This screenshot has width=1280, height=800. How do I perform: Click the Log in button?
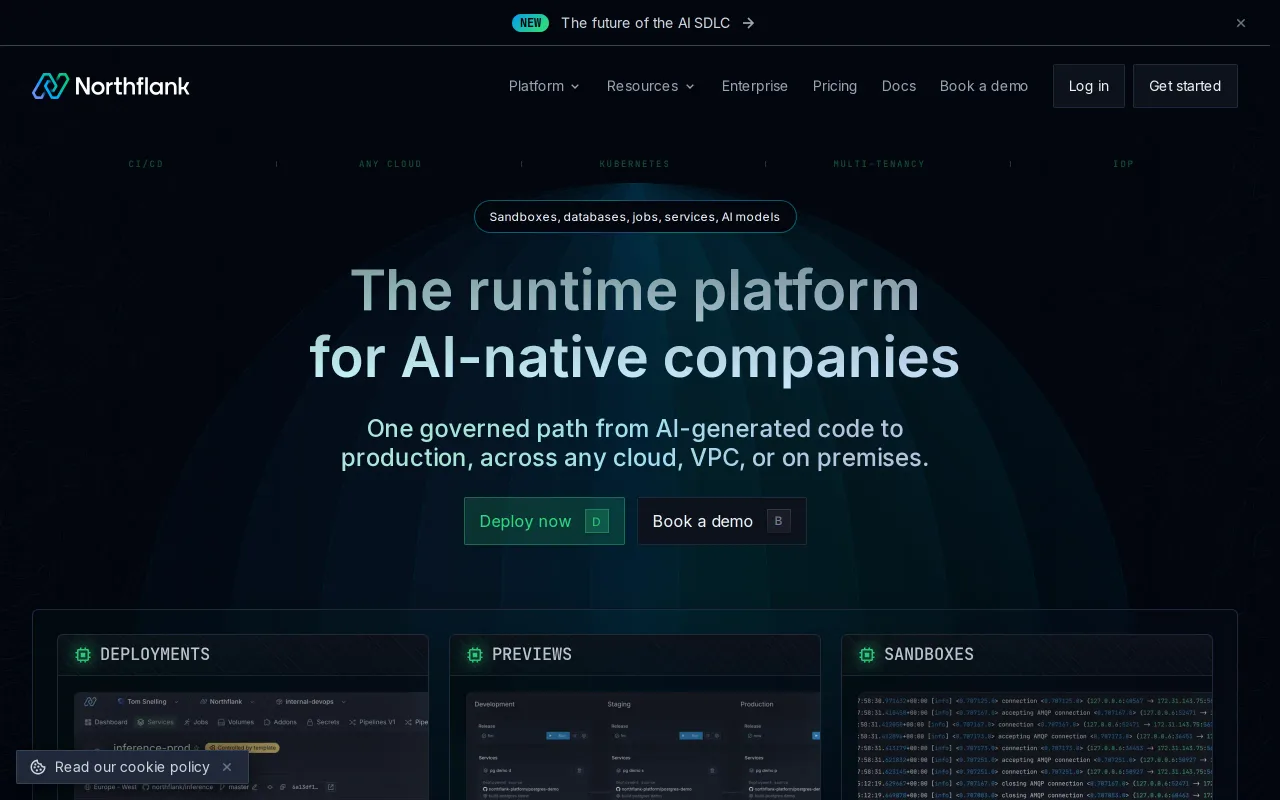1089,86
